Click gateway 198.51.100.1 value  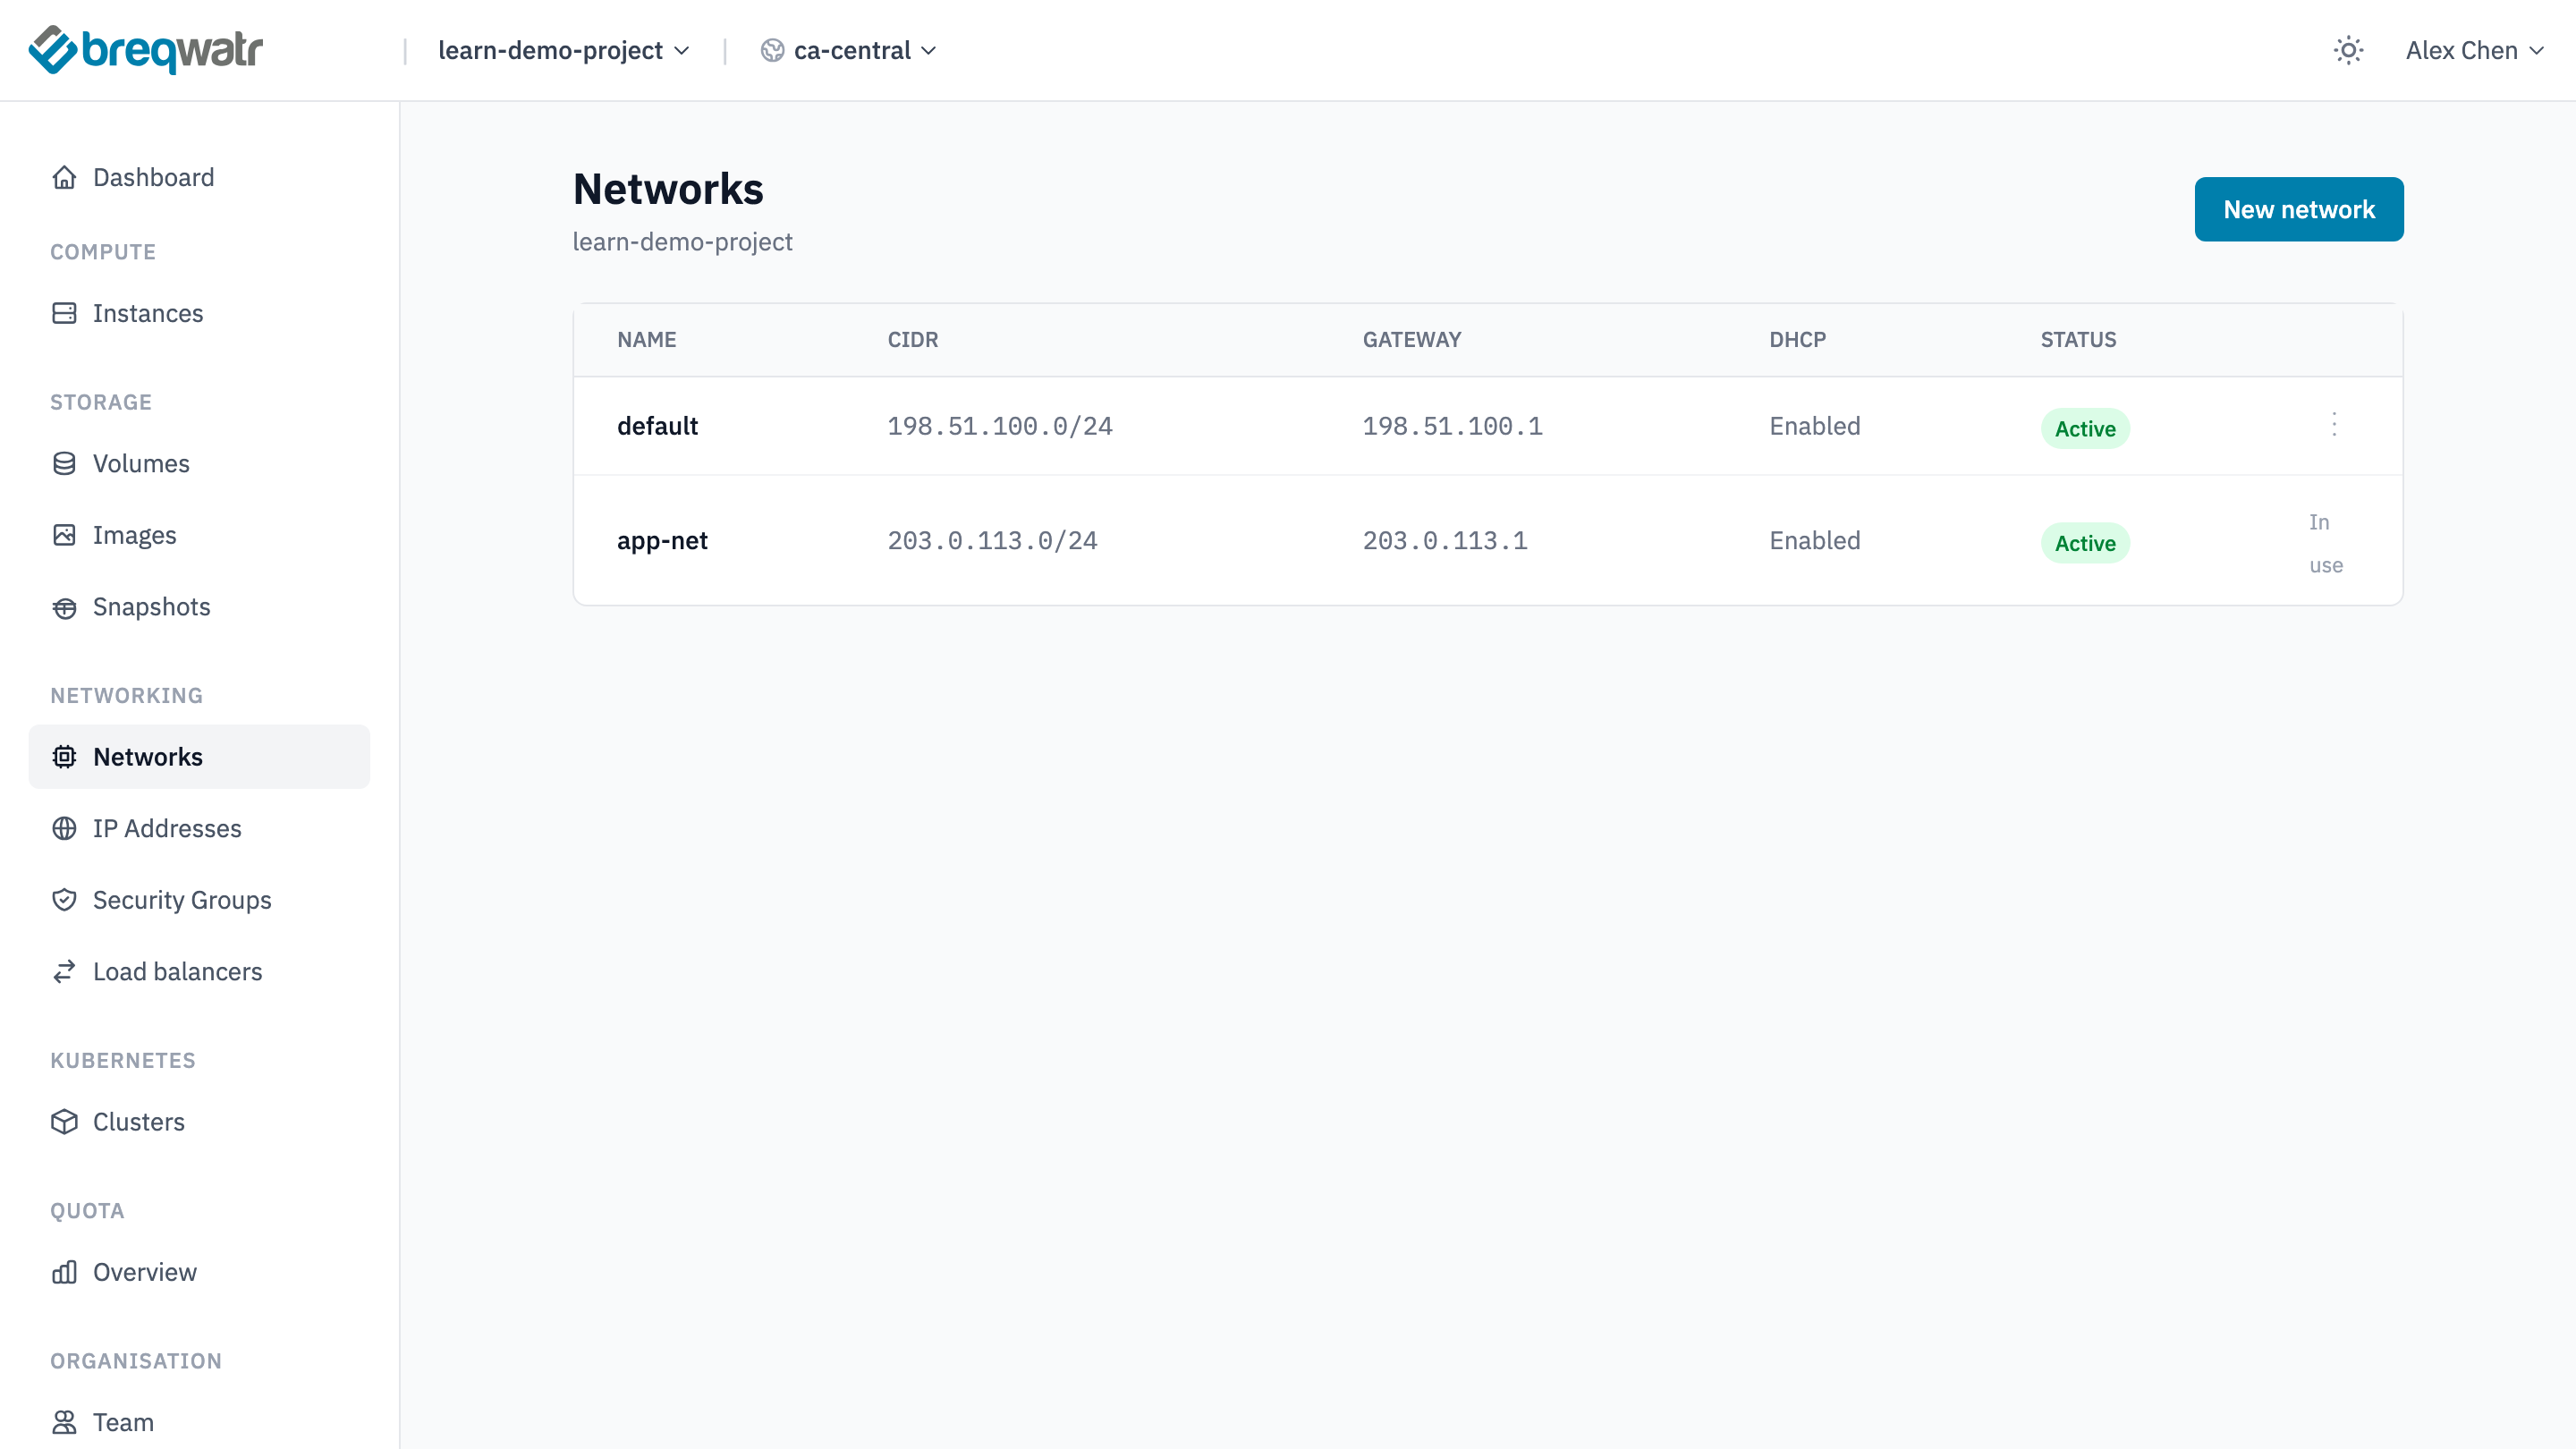1452,426
